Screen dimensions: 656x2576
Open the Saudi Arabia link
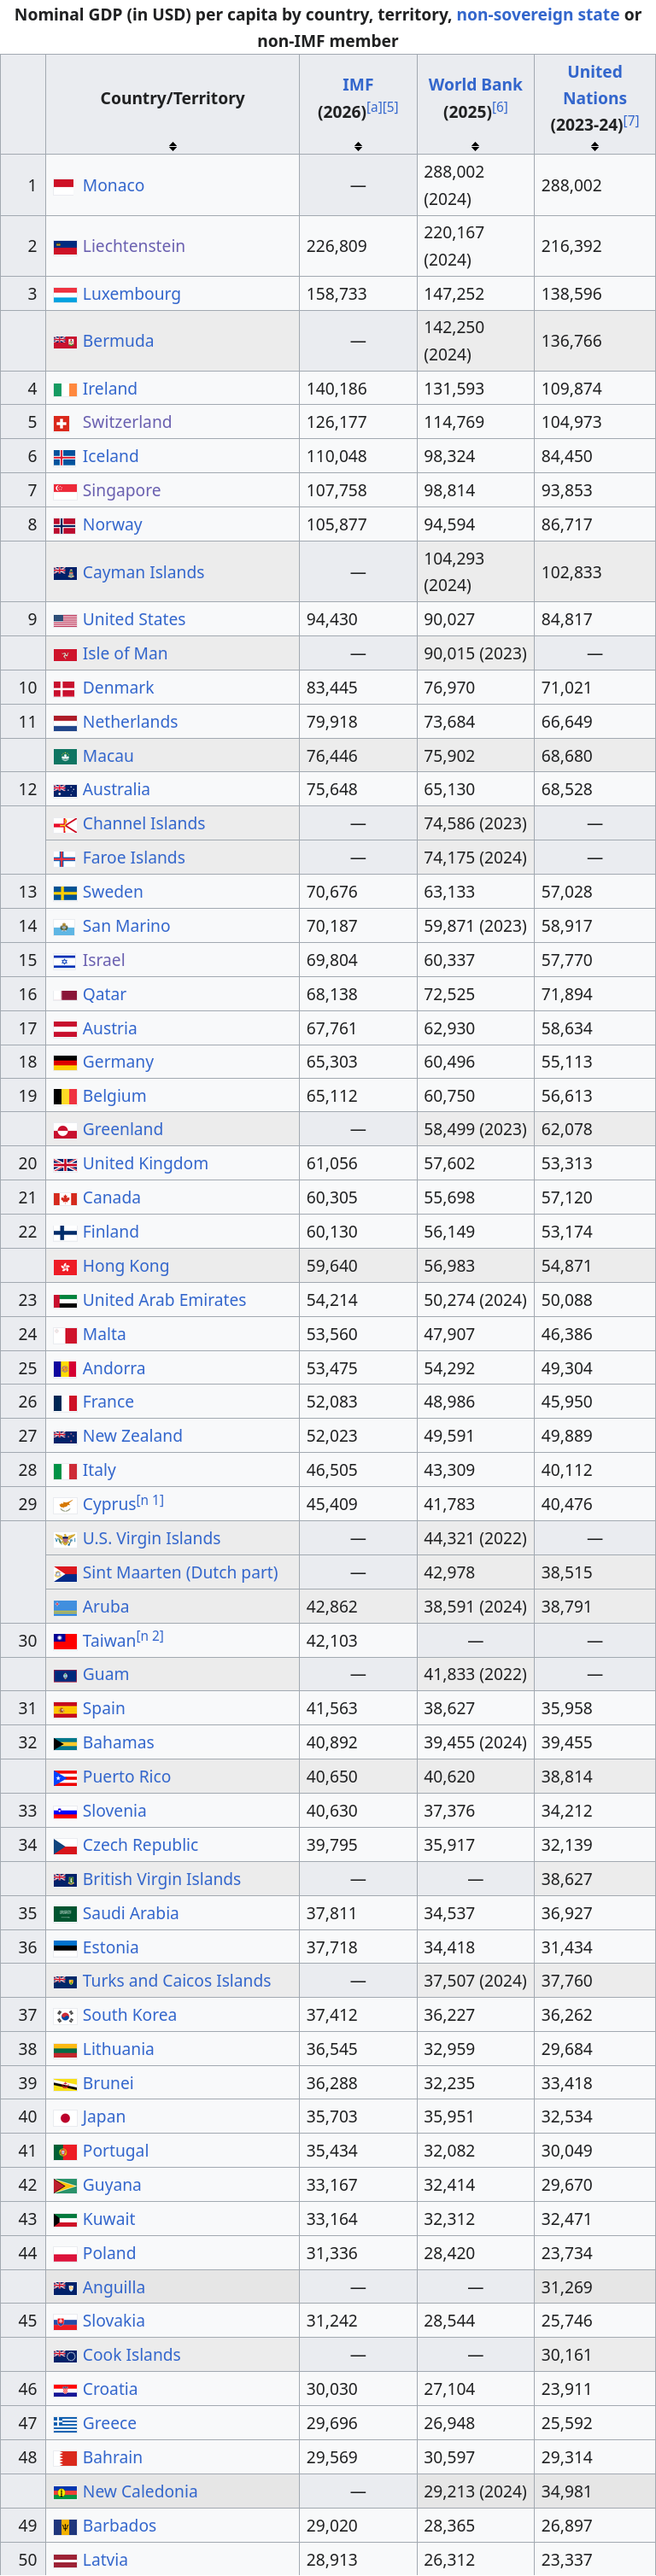[x=130, y=1913]
